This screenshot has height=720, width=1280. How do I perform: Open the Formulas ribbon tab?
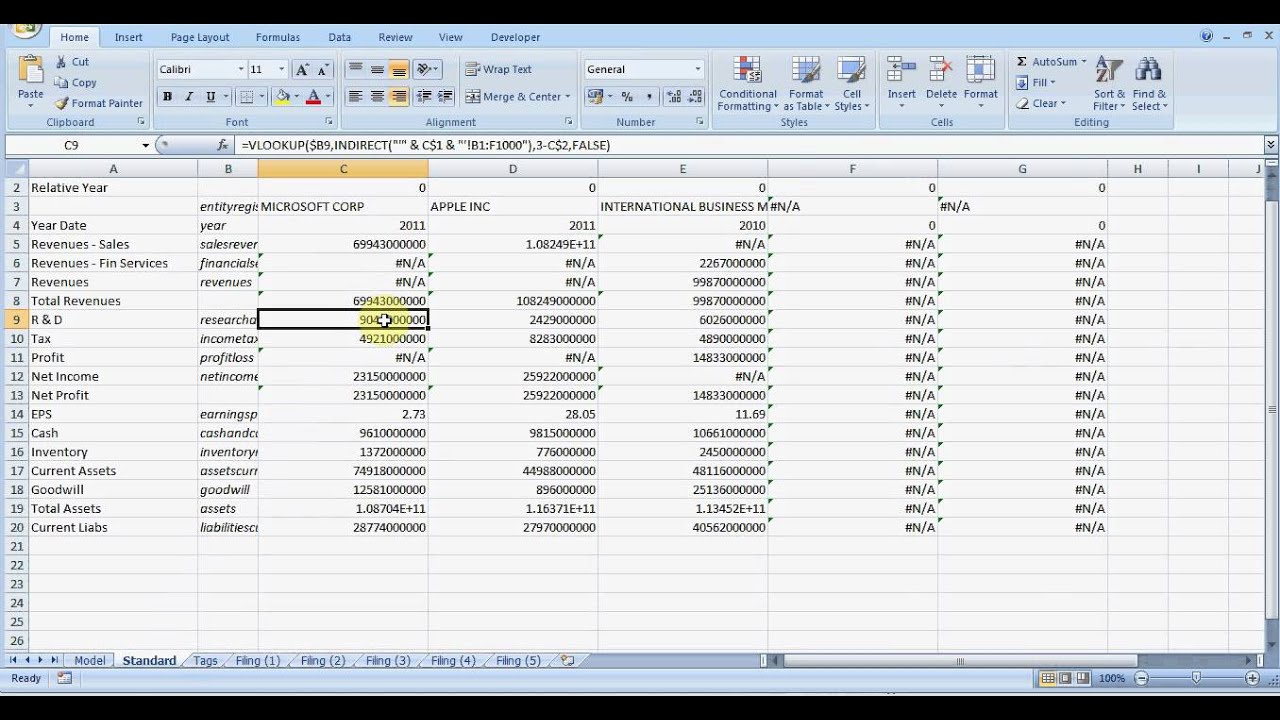coord(278,37)
